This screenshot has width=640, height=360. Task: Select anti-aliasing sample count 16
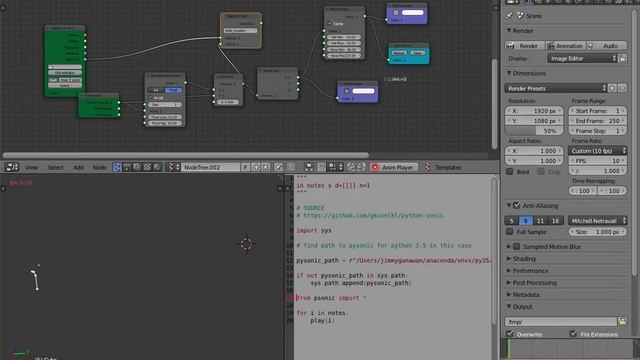pos(555,221)
